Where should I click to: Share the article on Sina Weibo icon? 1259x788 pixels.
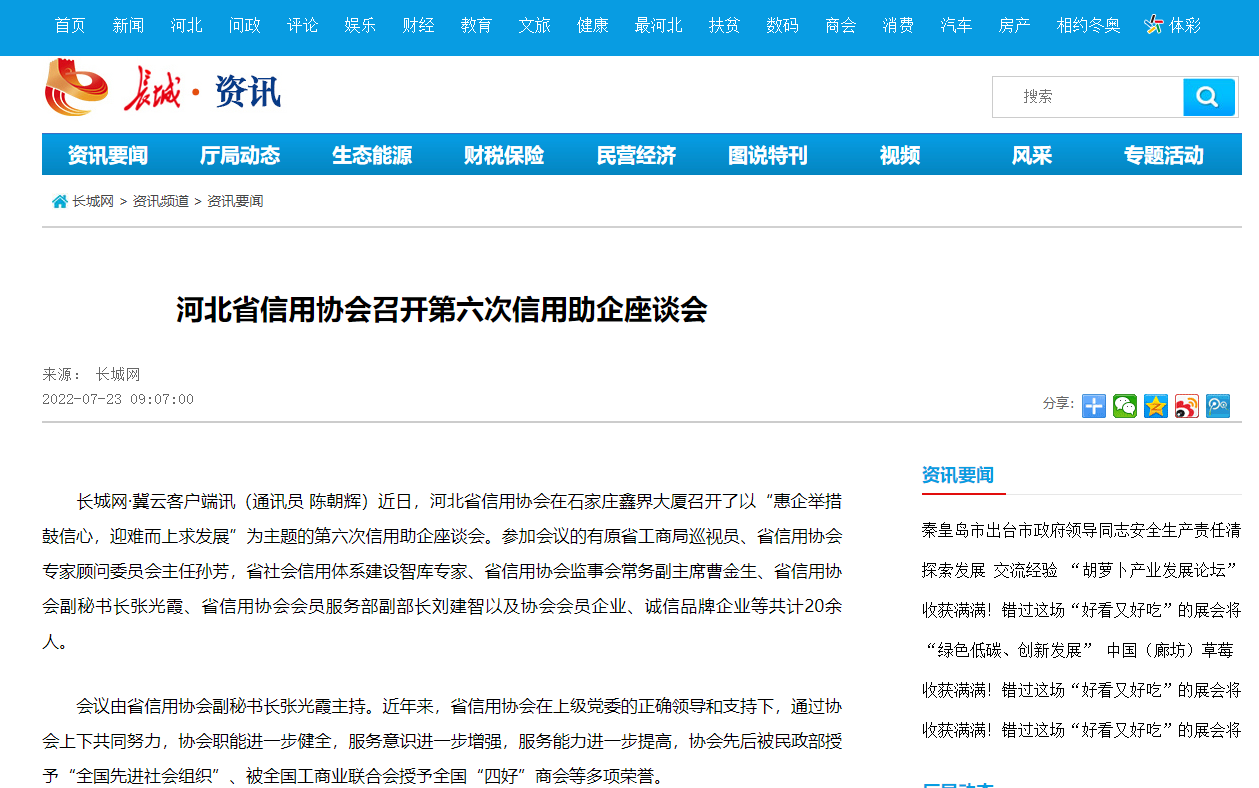[1187, 405]
